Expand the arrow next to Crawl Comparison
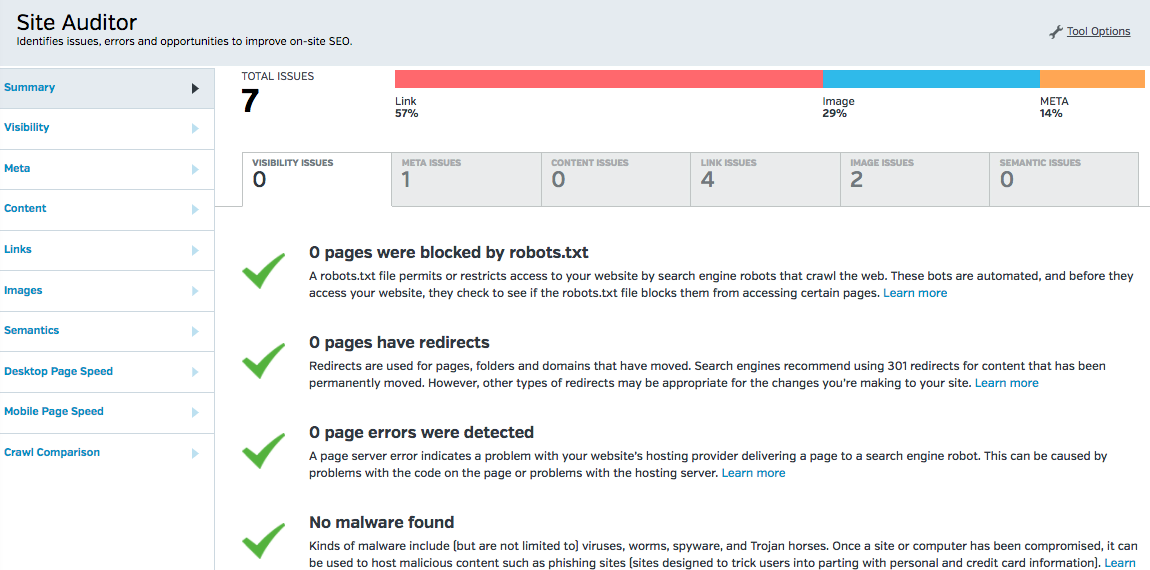Image resolution: width=1150 pixels, height=570 pixels. [195, 453]
